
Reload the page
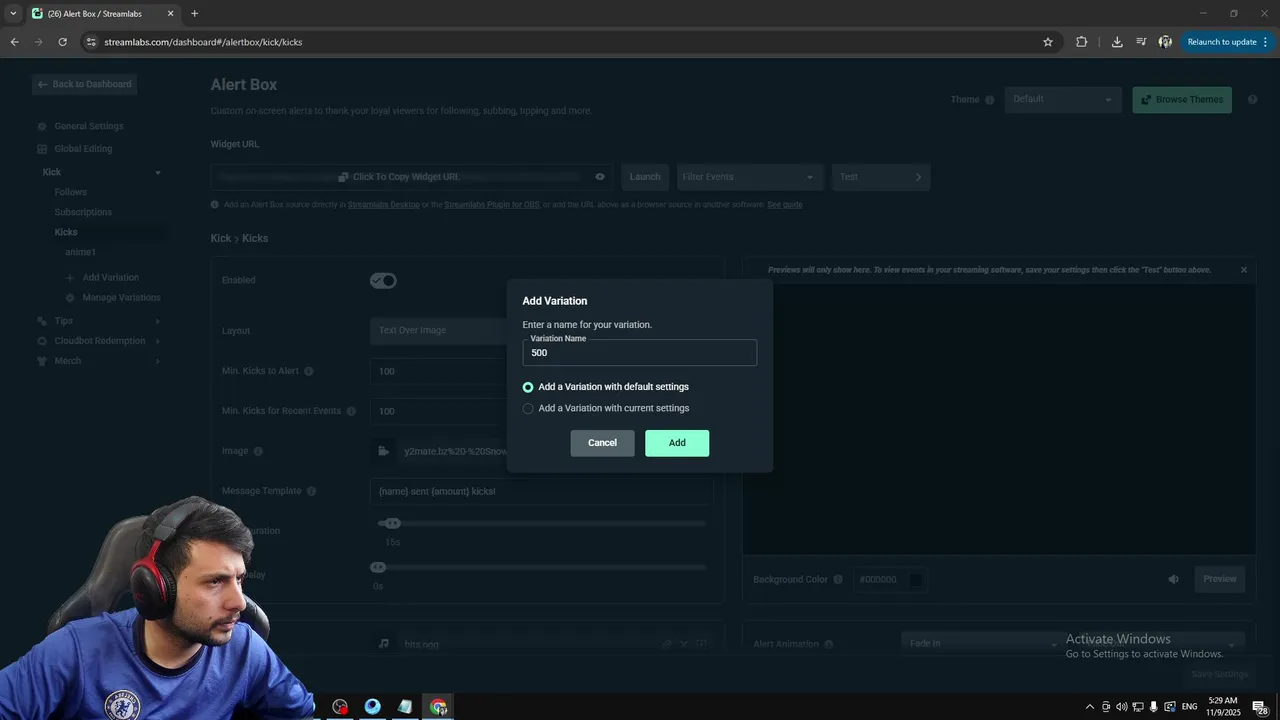point(62,42)
